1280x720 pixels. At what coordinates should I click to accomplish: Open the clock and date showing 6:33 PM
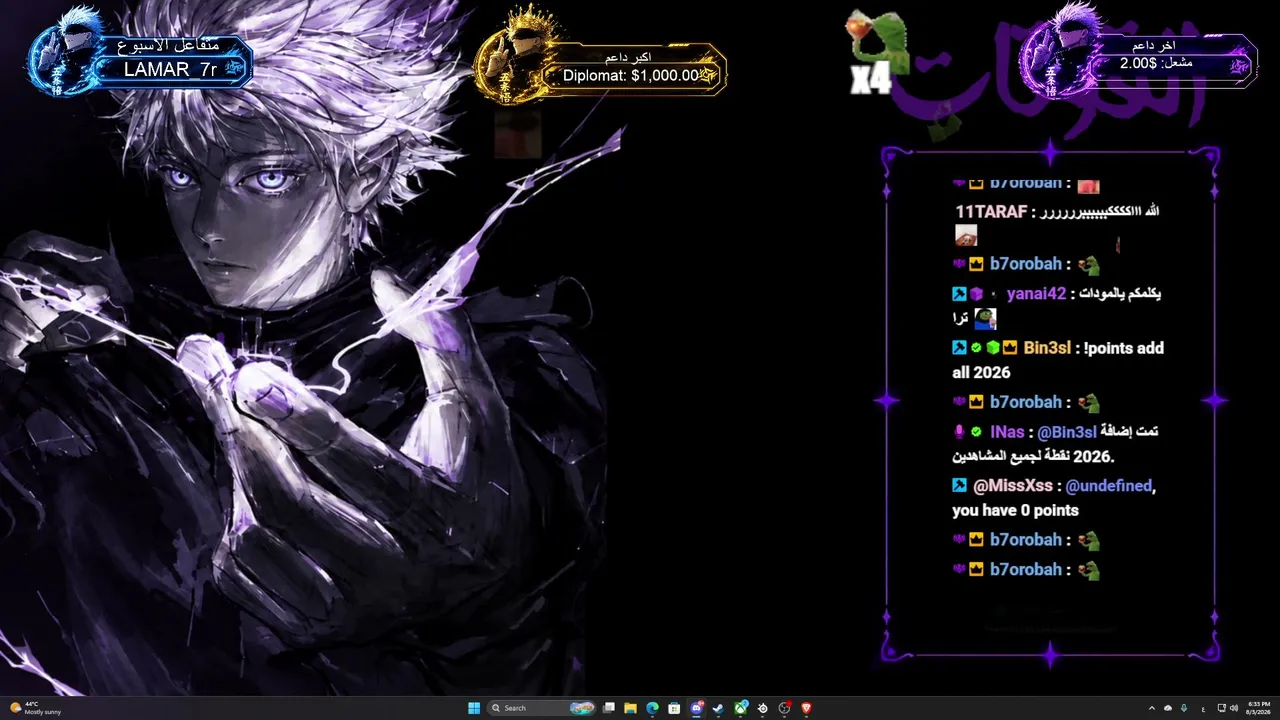click(x=1259, y=708)
